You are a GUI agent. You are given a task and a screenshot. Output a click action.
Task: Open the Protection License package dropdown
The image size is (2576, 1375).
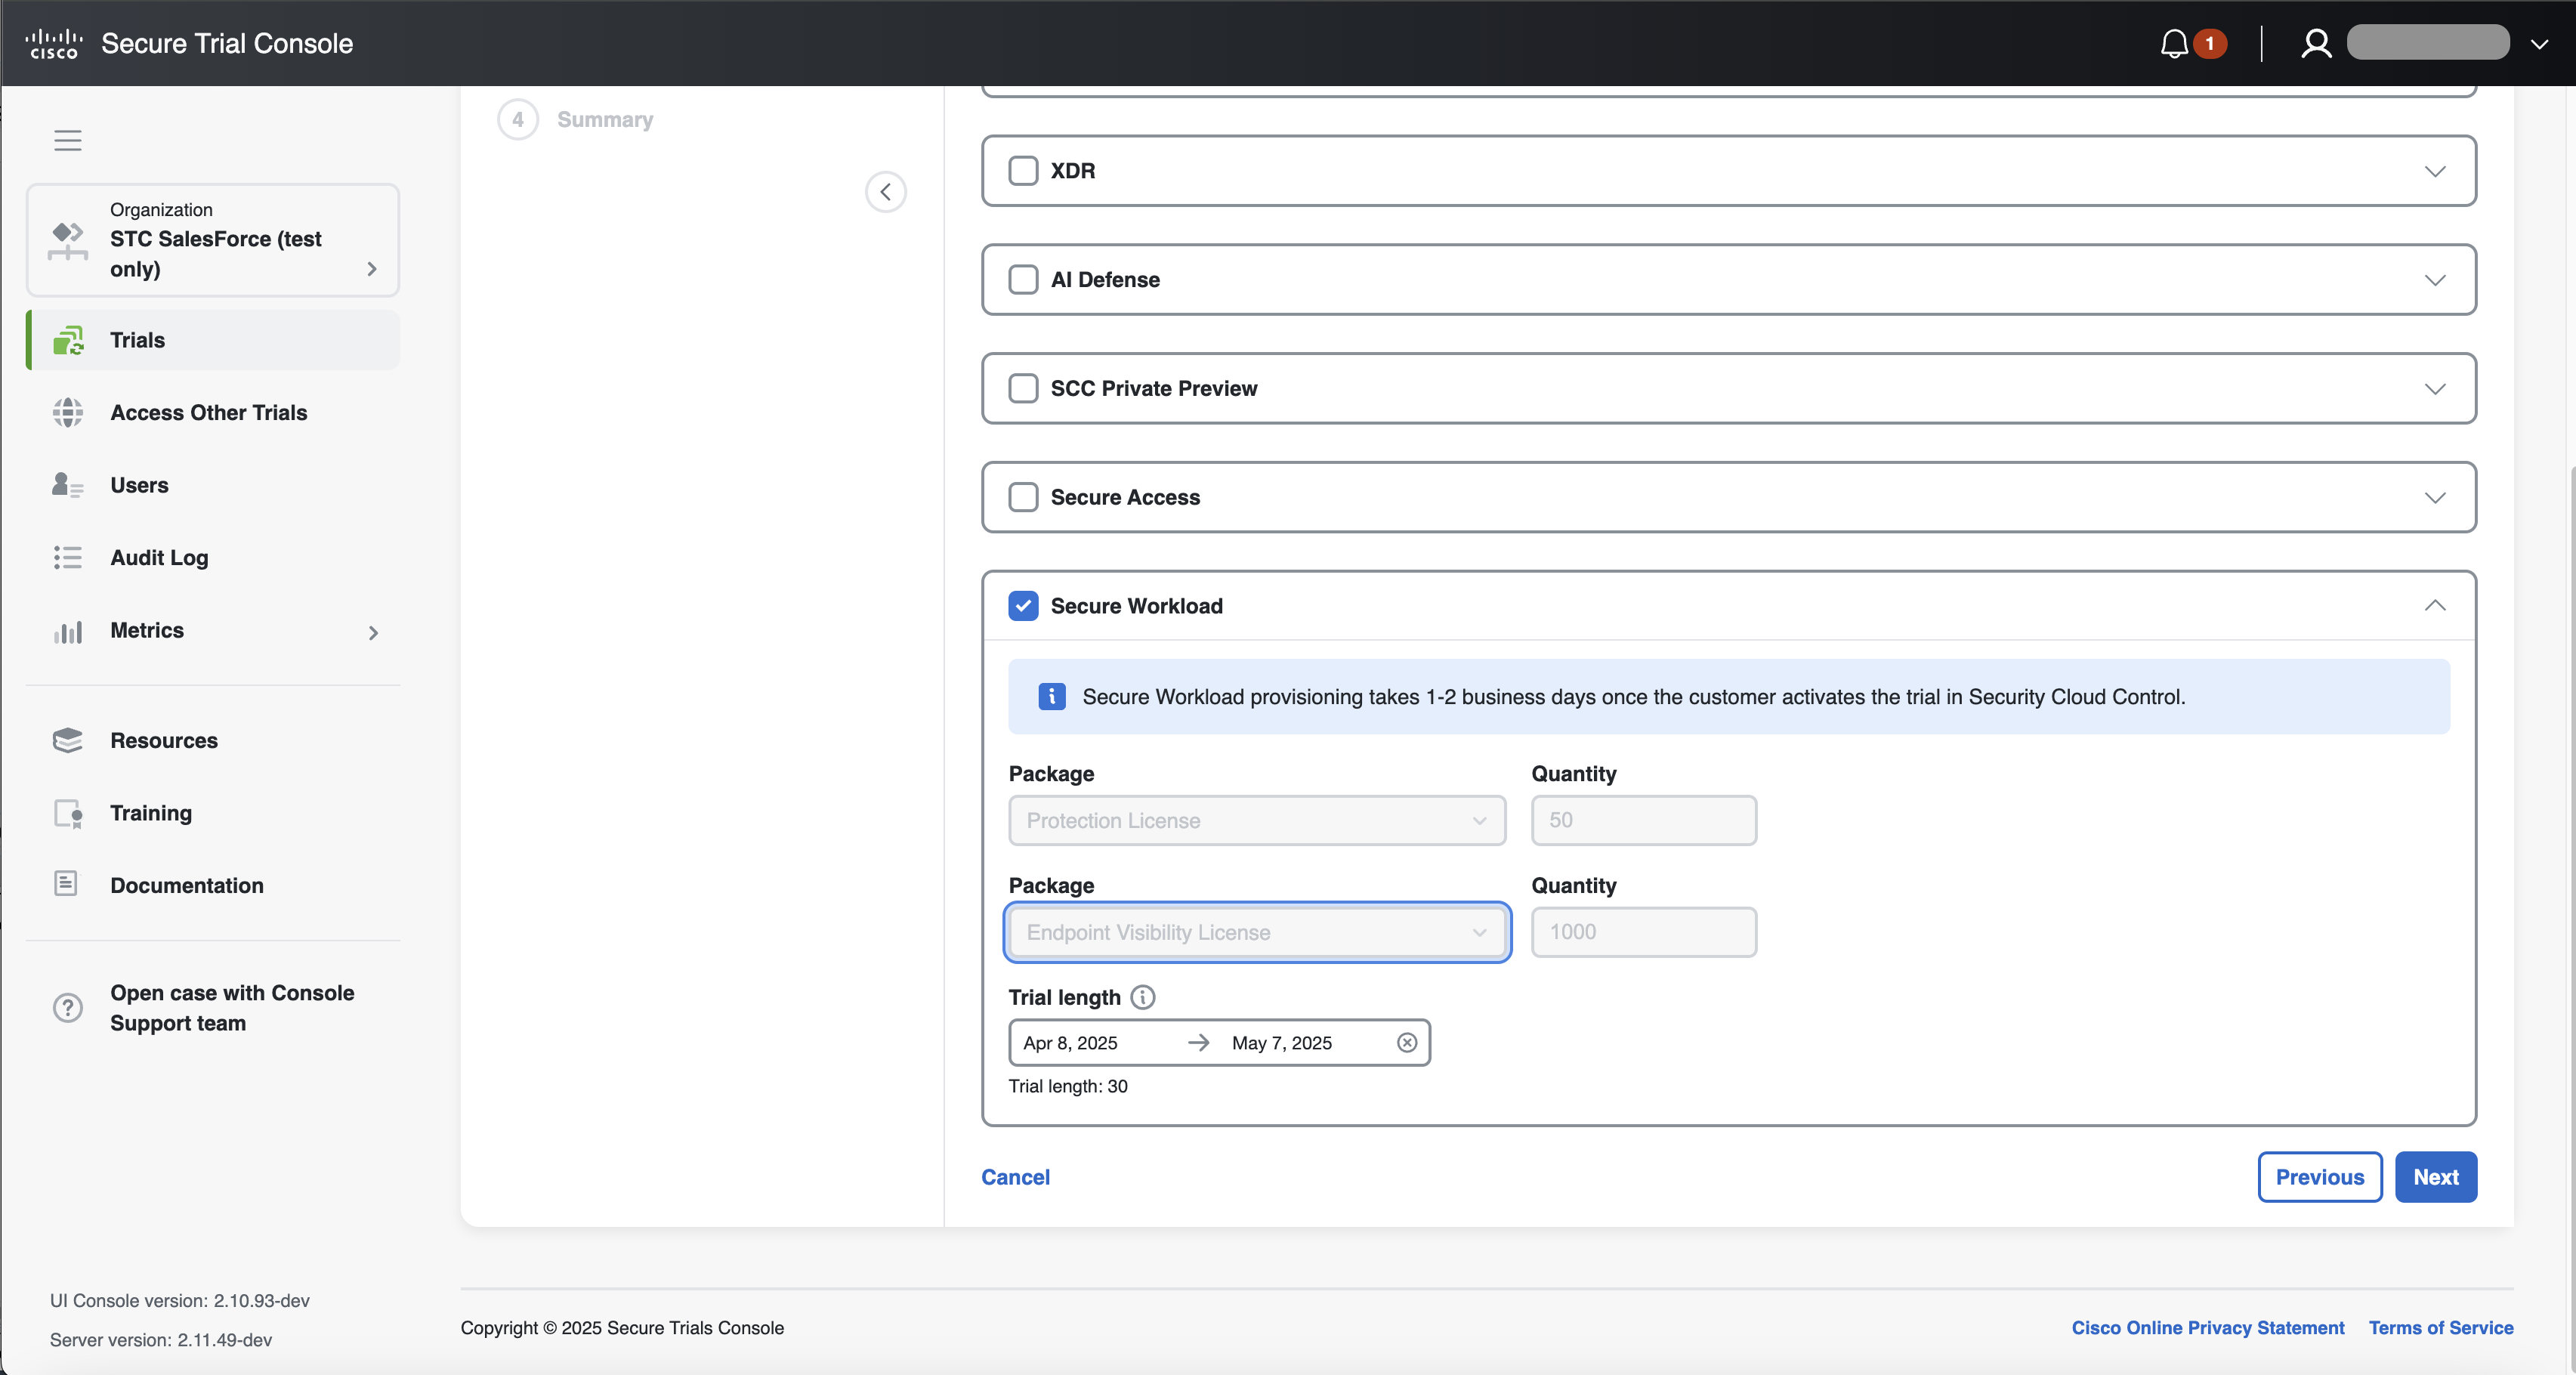(1257, 820)
